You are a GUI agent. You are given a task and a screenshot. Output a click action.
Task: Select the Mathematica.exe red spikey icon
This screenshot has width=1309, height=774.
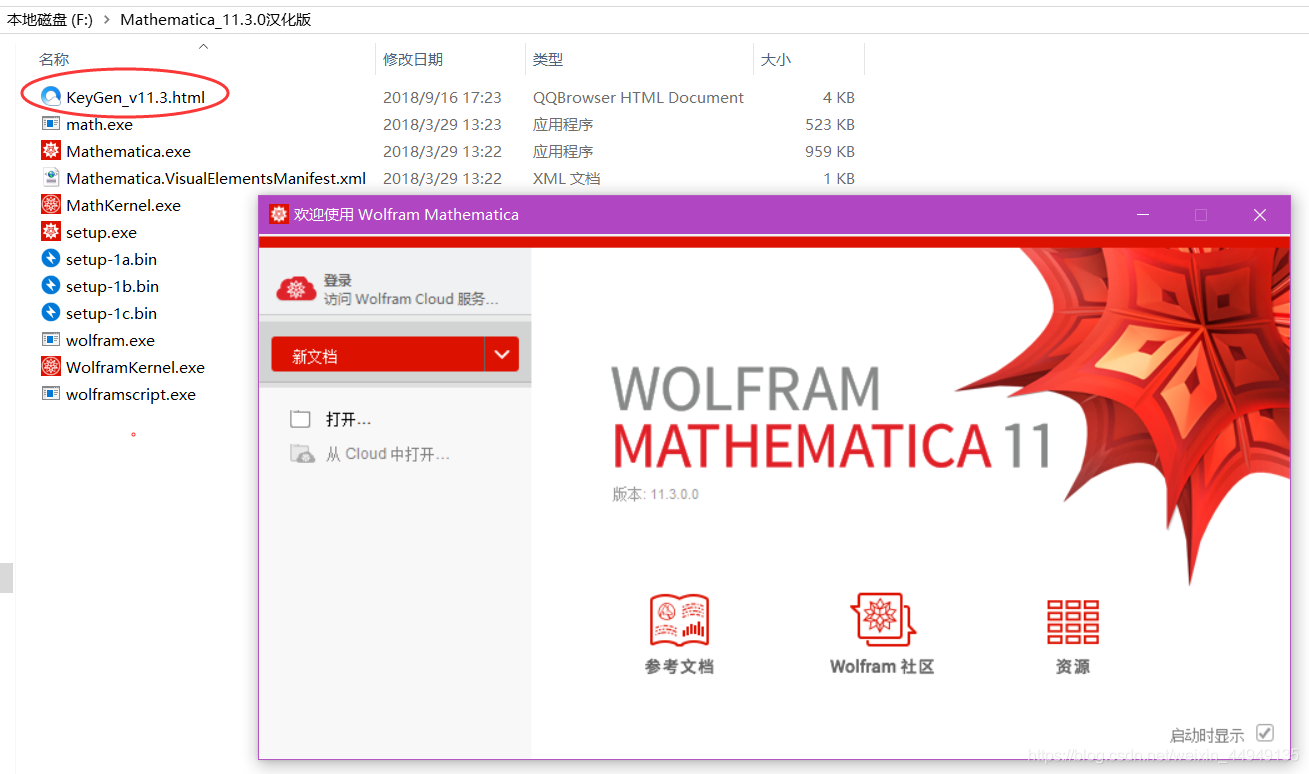[51, 151]
